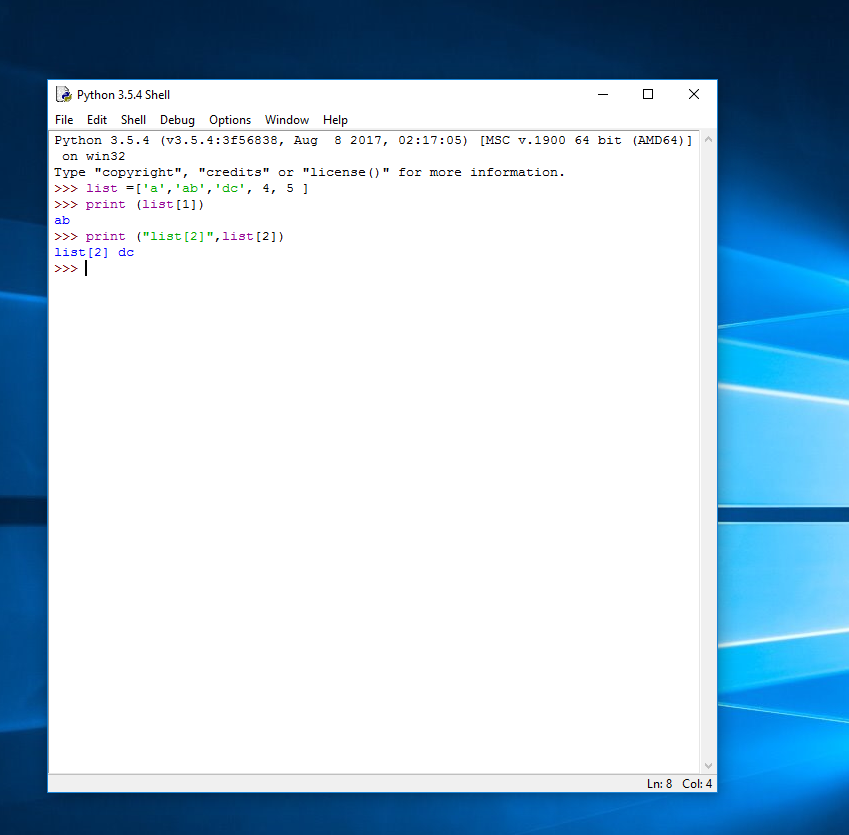Open the Options menu

tap(230, 120)
